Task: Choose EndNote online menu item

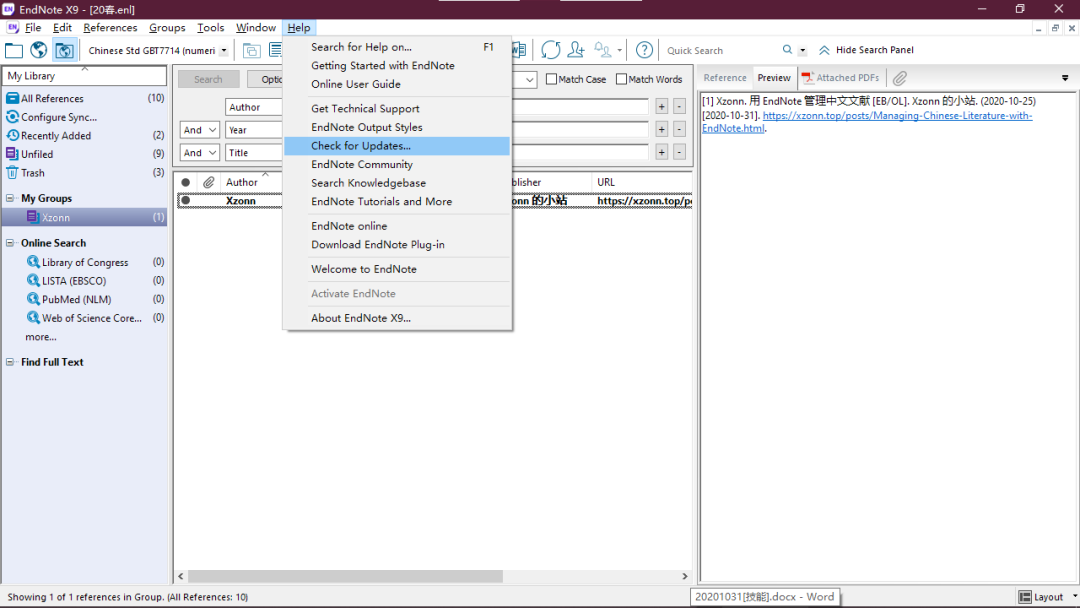Action: tap(397, 226)
